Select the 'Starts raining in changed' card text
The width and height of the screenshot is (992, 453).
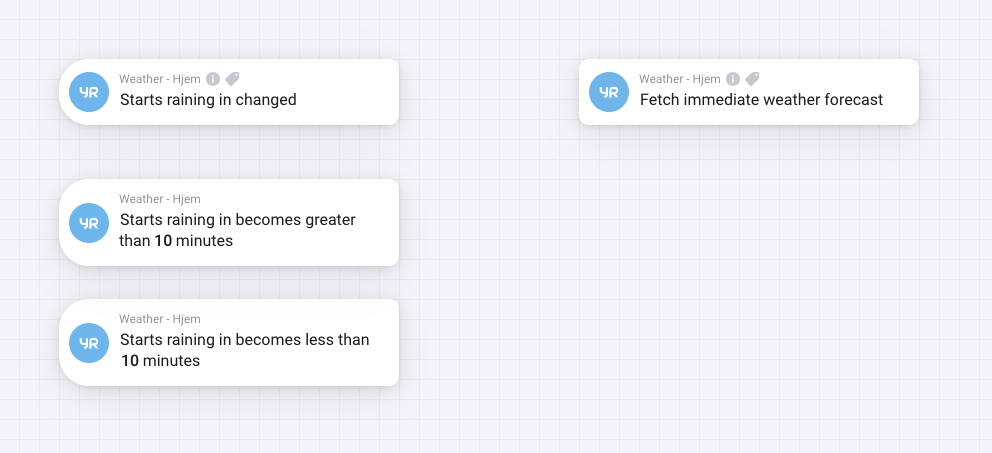point(208,100)
